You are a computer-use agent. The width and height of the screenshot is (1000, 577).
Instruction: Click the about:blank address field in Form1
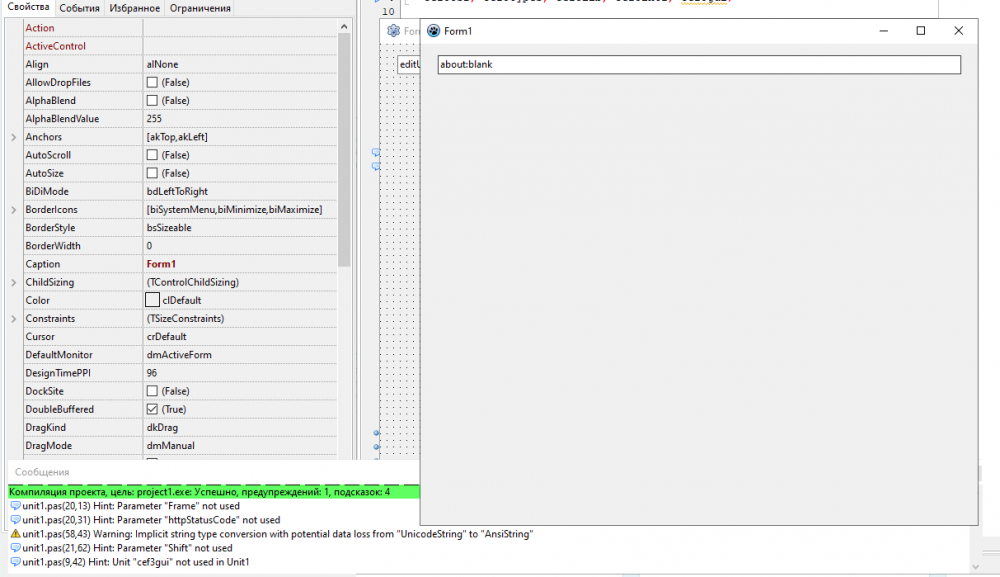699,64
